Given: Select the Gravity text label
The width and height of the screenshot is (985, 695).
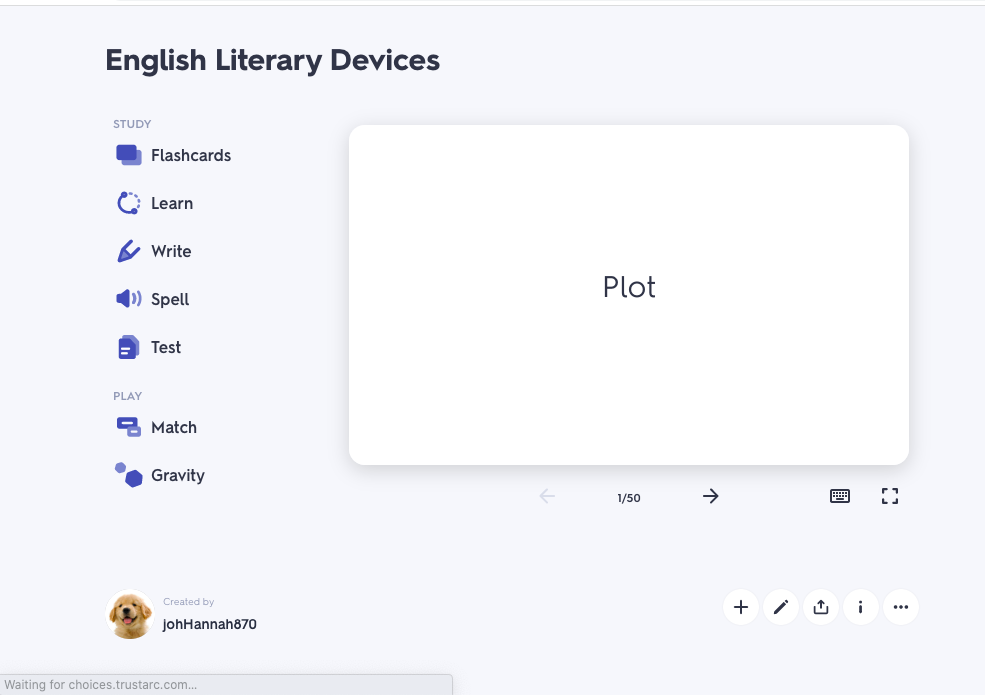Looking at the screenshot, I should [178, 475].
